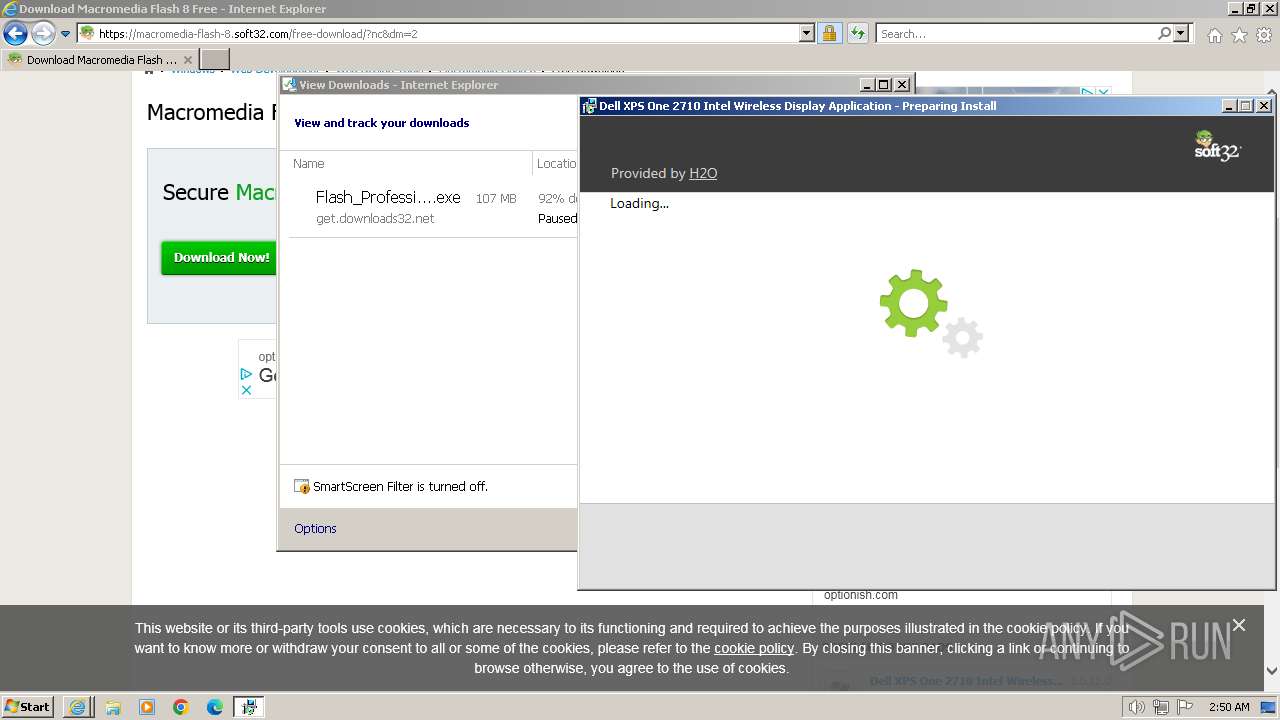The width and height of the screenshot is (1280, 720).
Task: Click the Action Center flag icon
Action: click(1184, 707)
